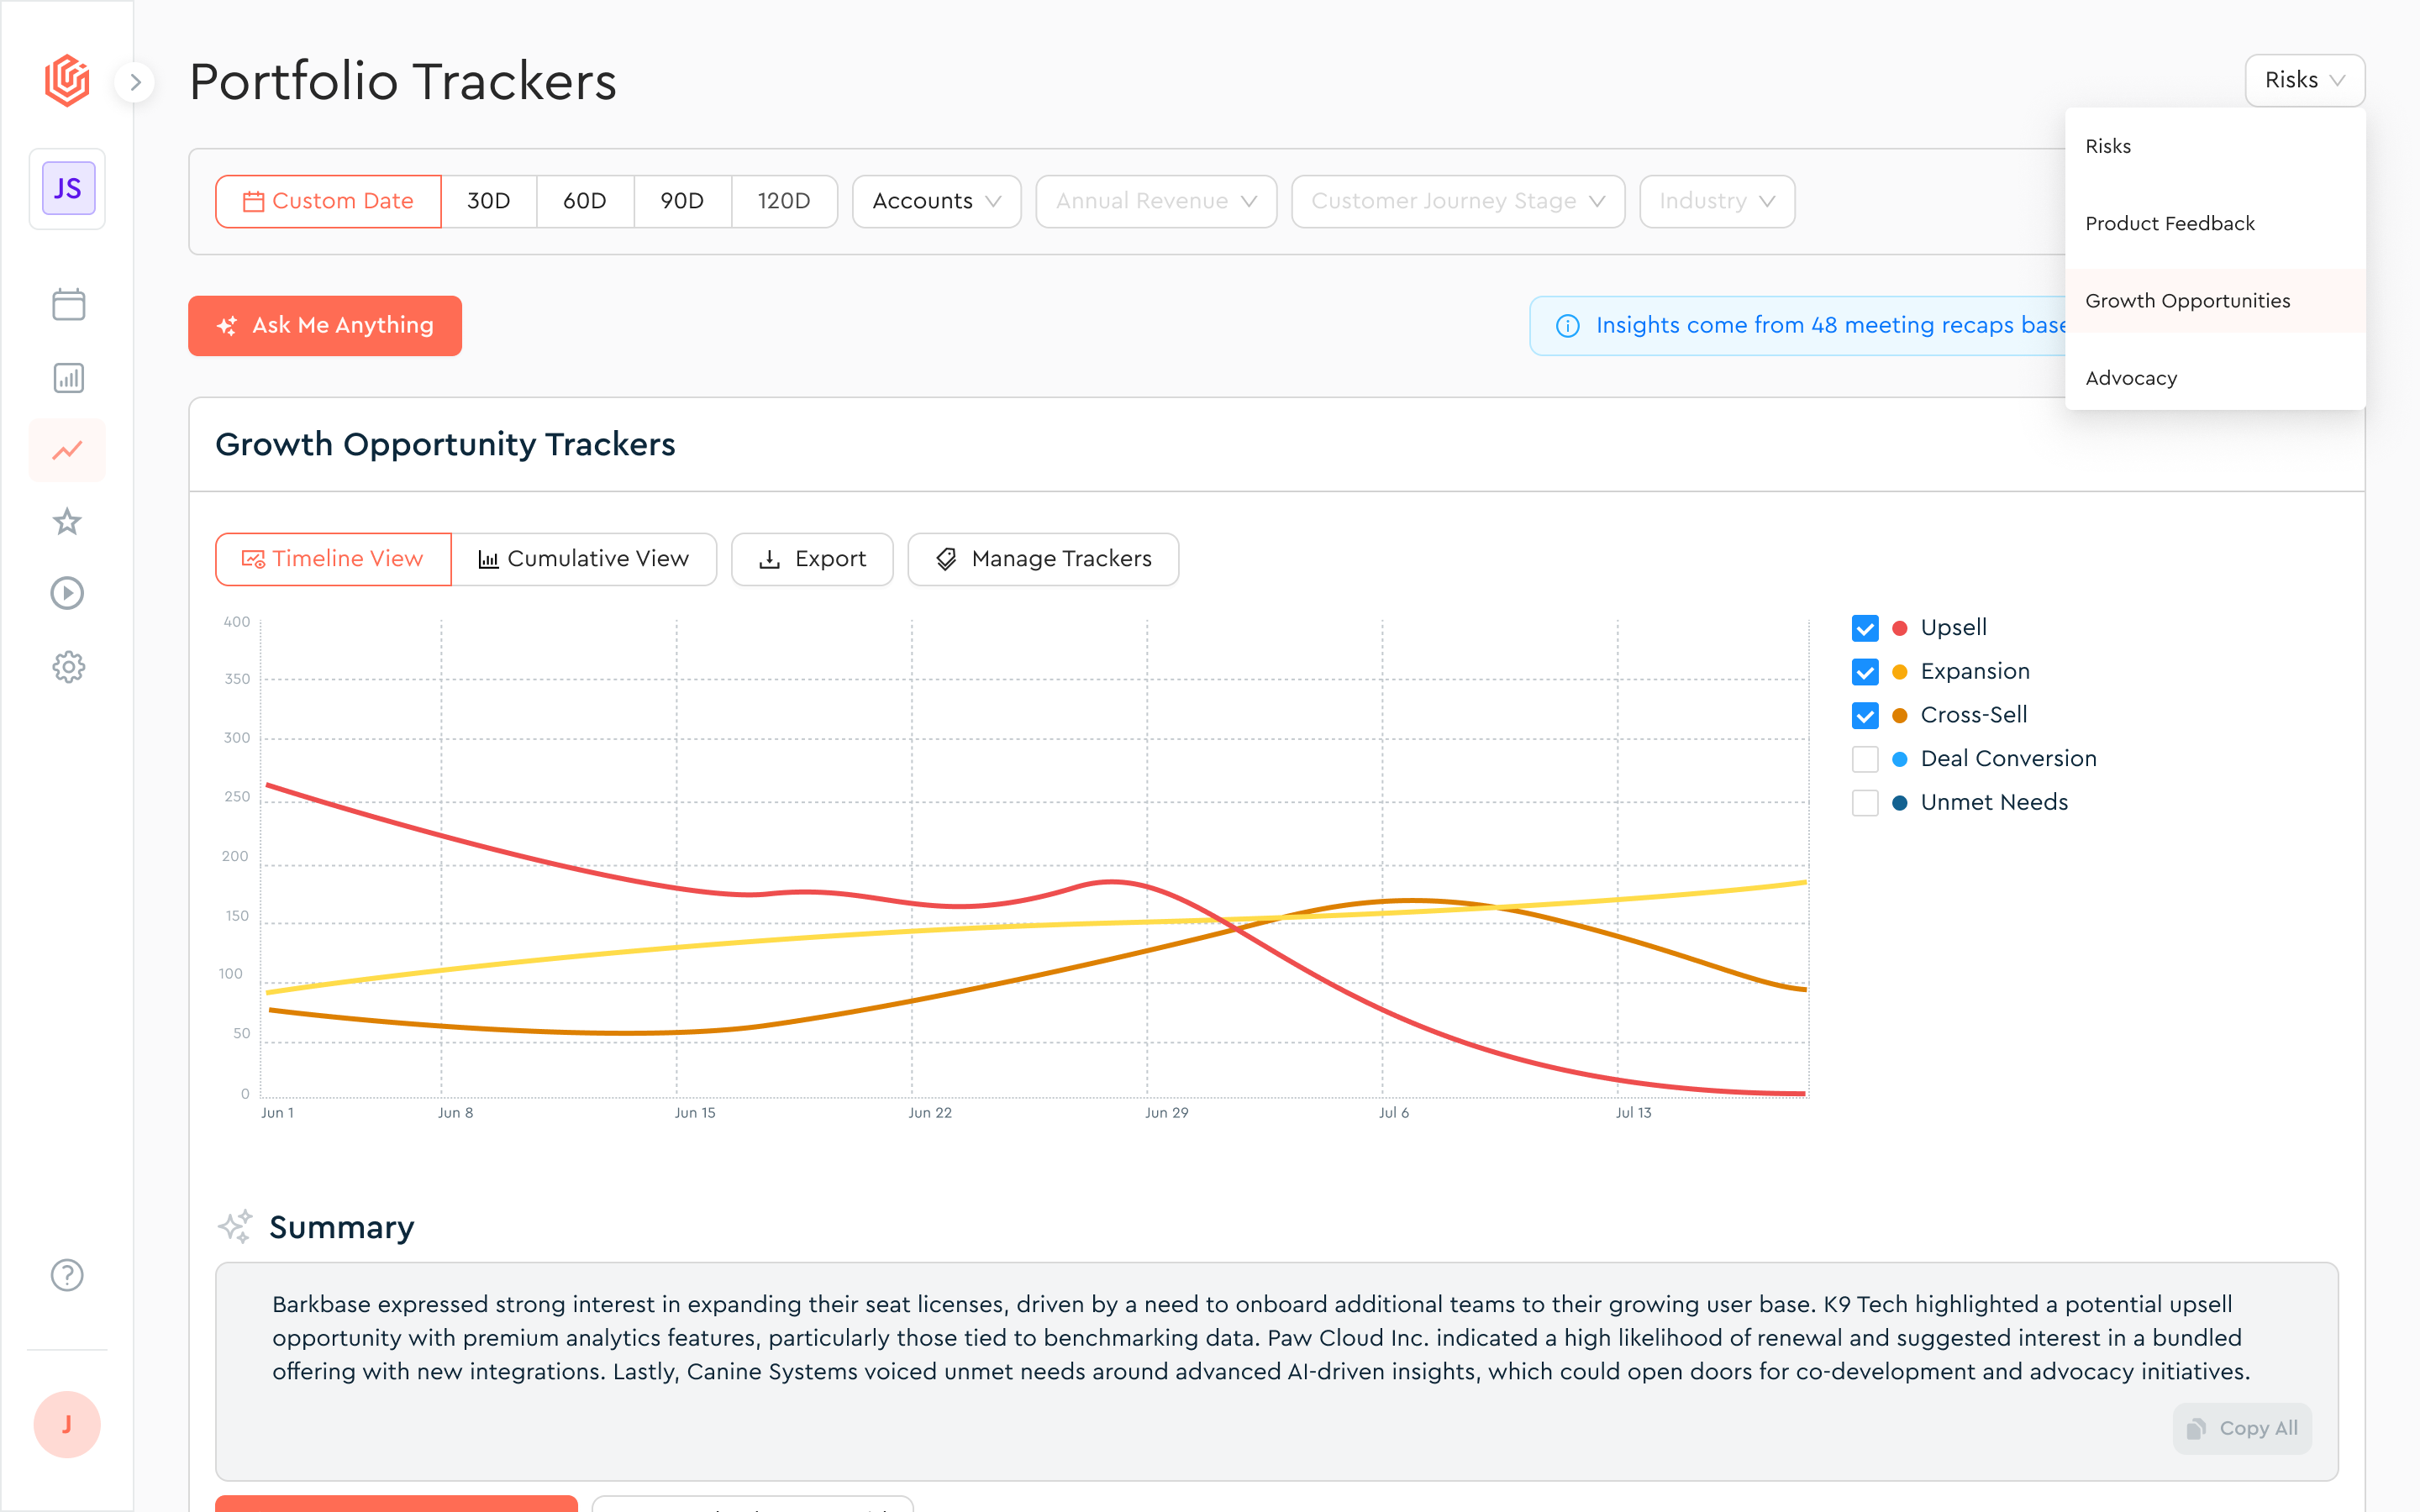Open the bar chart reports sidebar icon
This screenshot has height=1512, width=2420.
[x=68, y=378]
